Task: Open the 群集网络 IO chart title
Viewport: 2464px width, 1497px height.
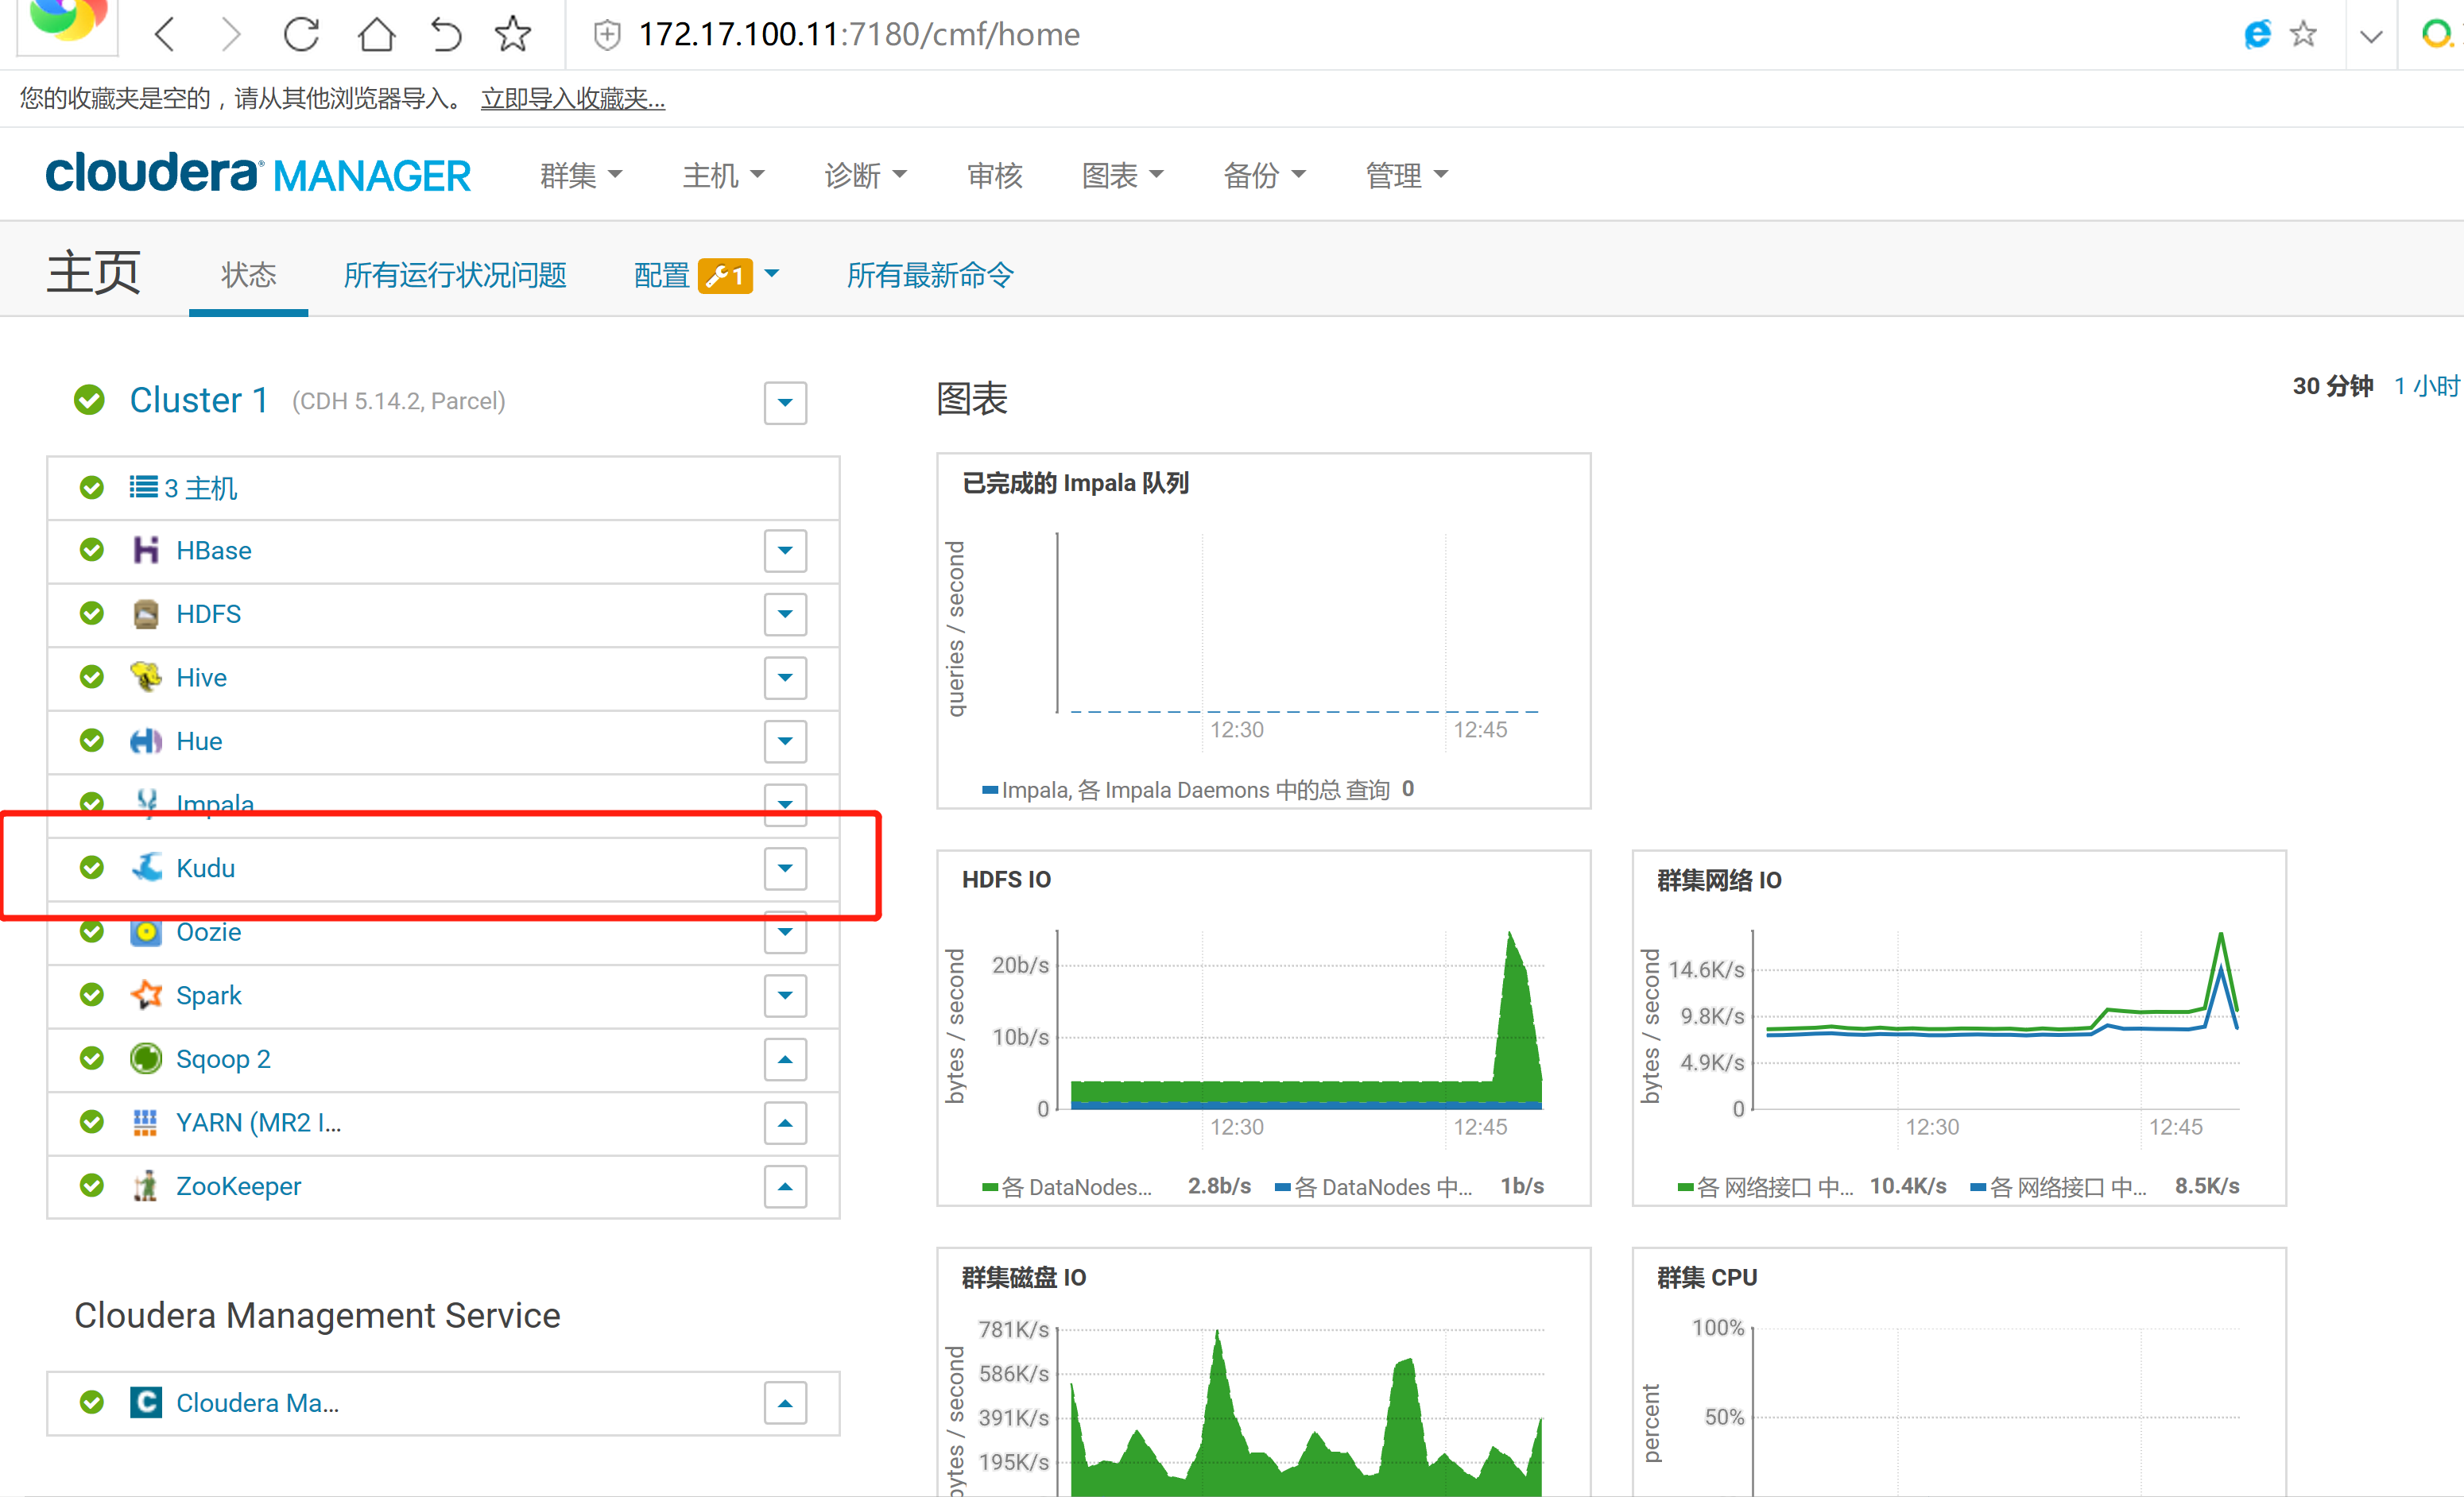Action: pyautogui.click(x=1719, y=880)
